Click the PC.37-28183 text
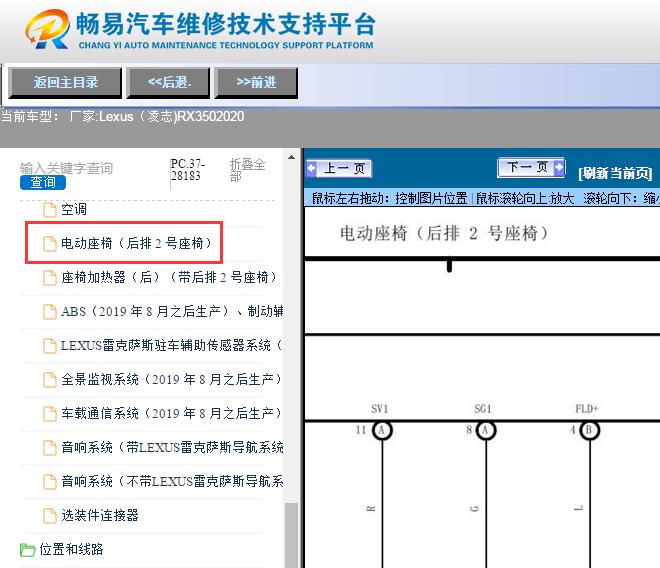Screen dimensions: 660x568 tap(187, 170)
